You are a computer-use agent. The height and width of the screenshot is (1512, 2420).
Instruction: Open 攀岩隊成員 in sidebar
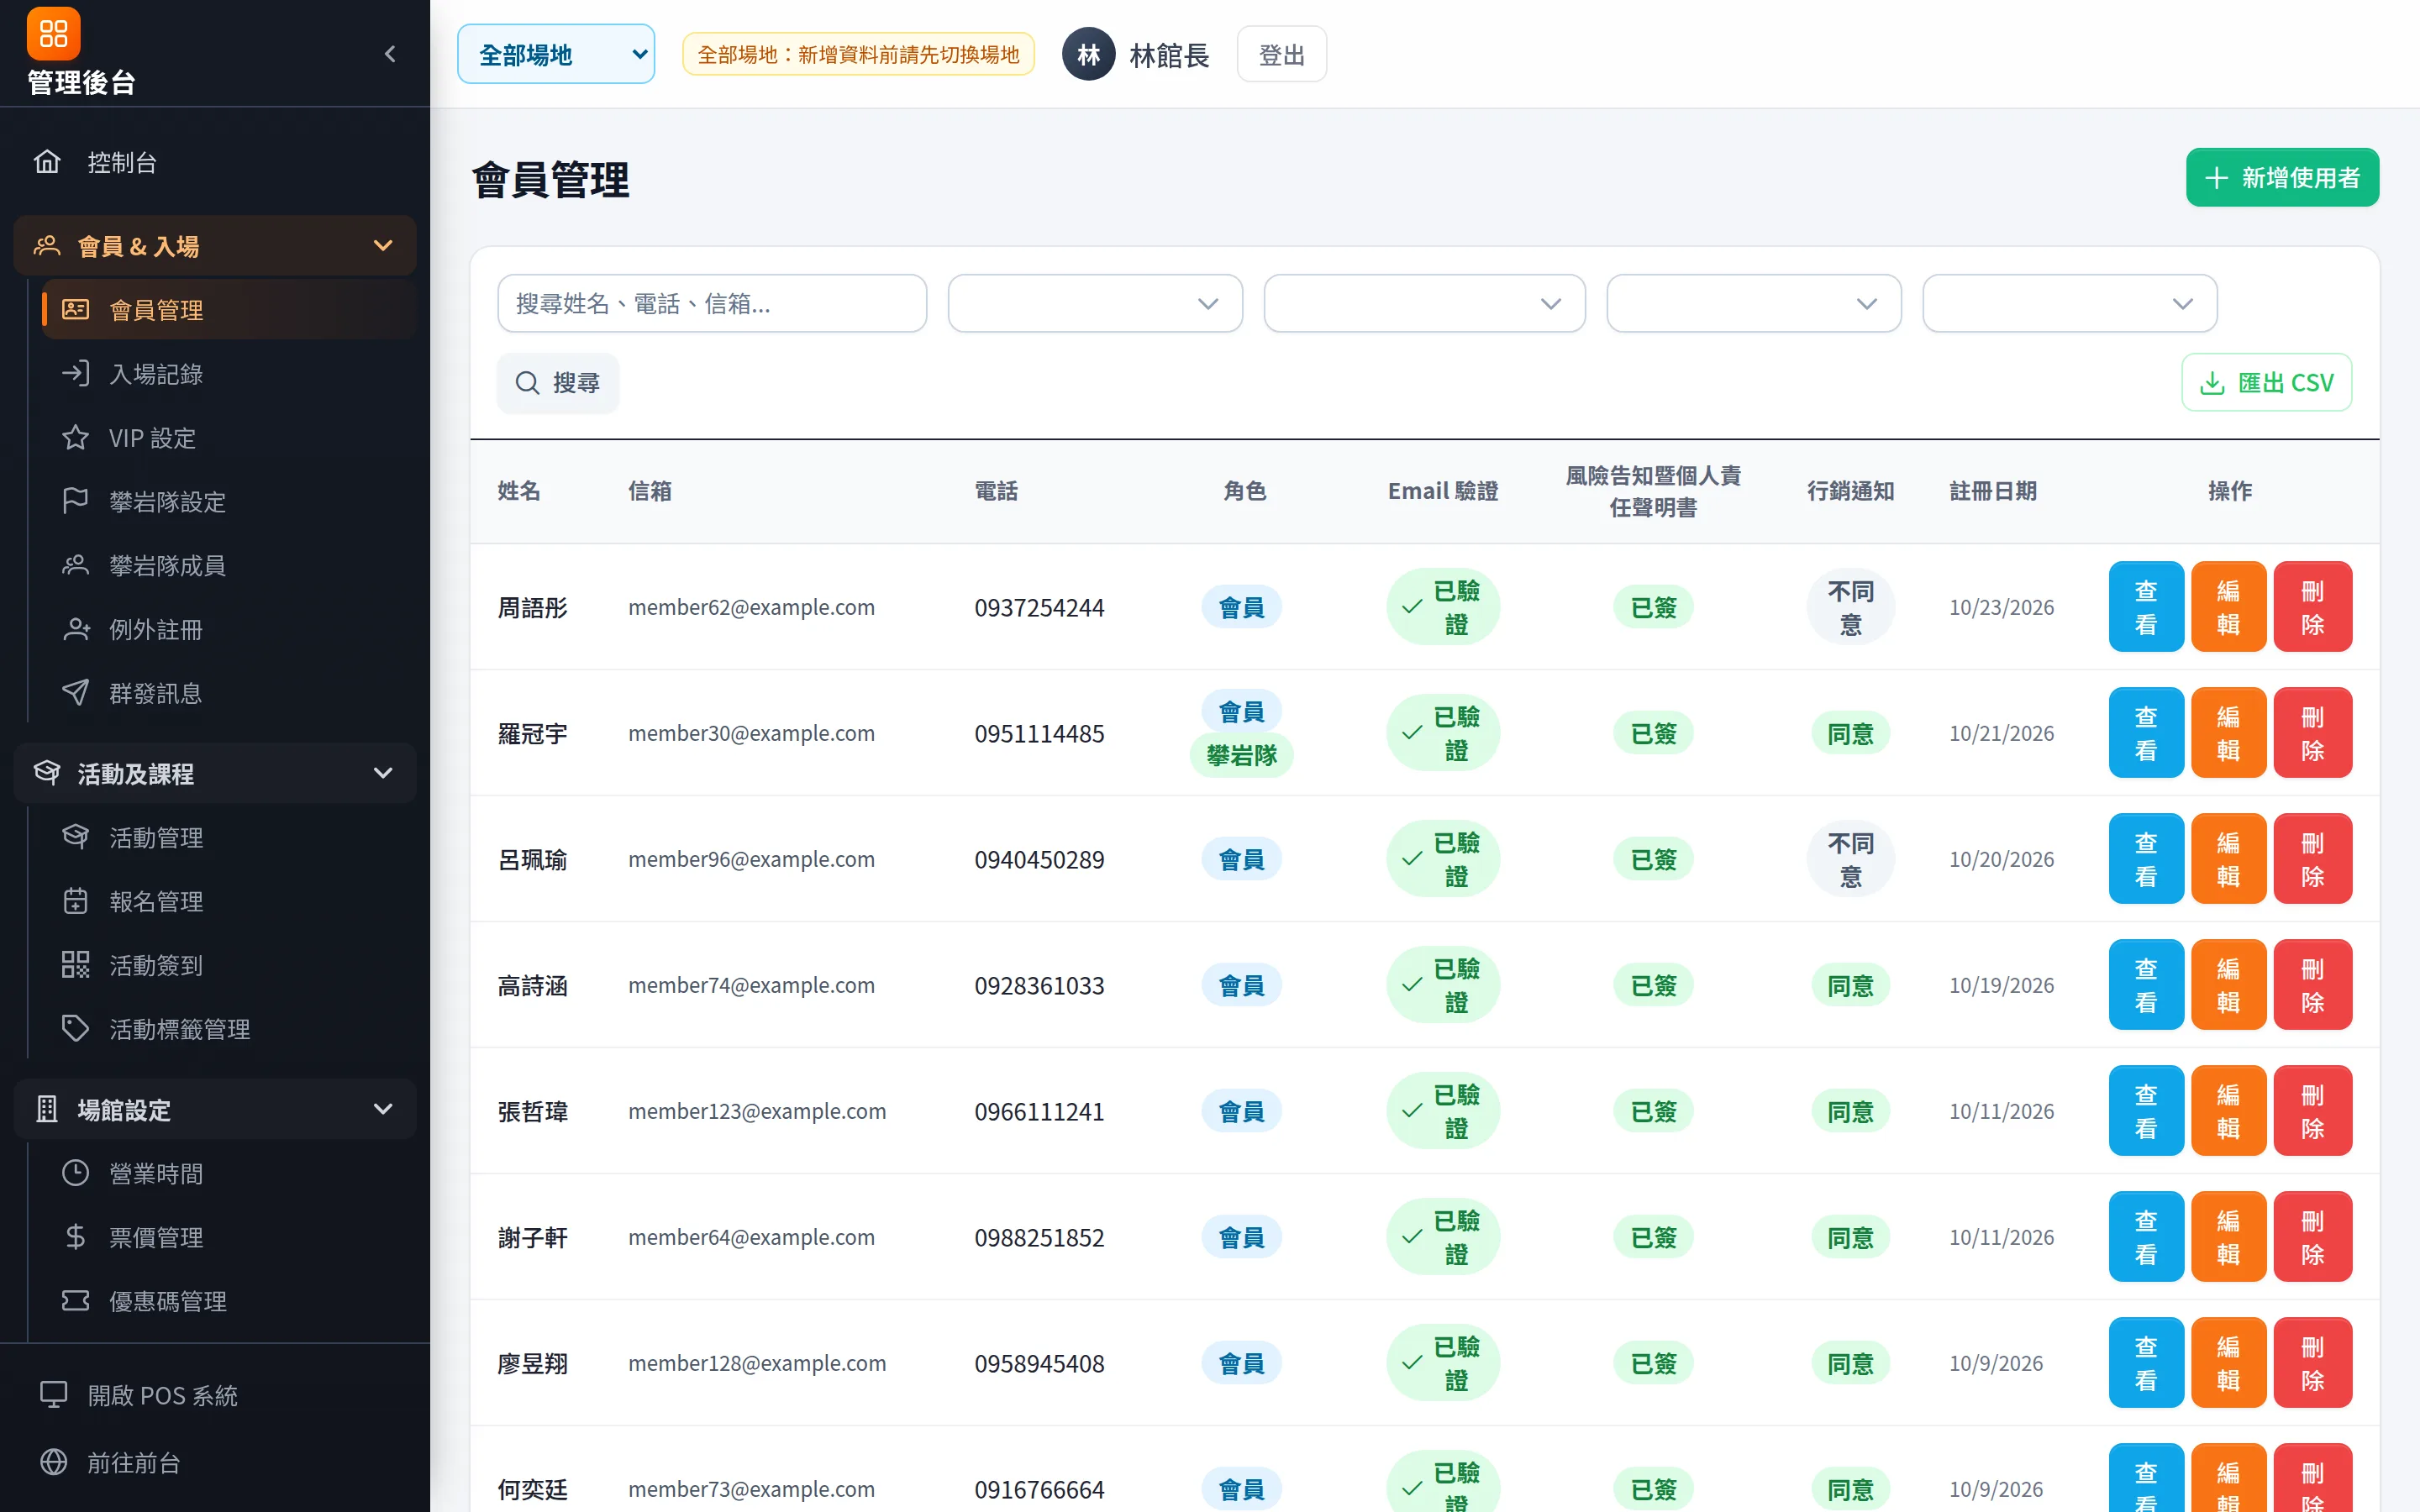[x=228, y=566]
